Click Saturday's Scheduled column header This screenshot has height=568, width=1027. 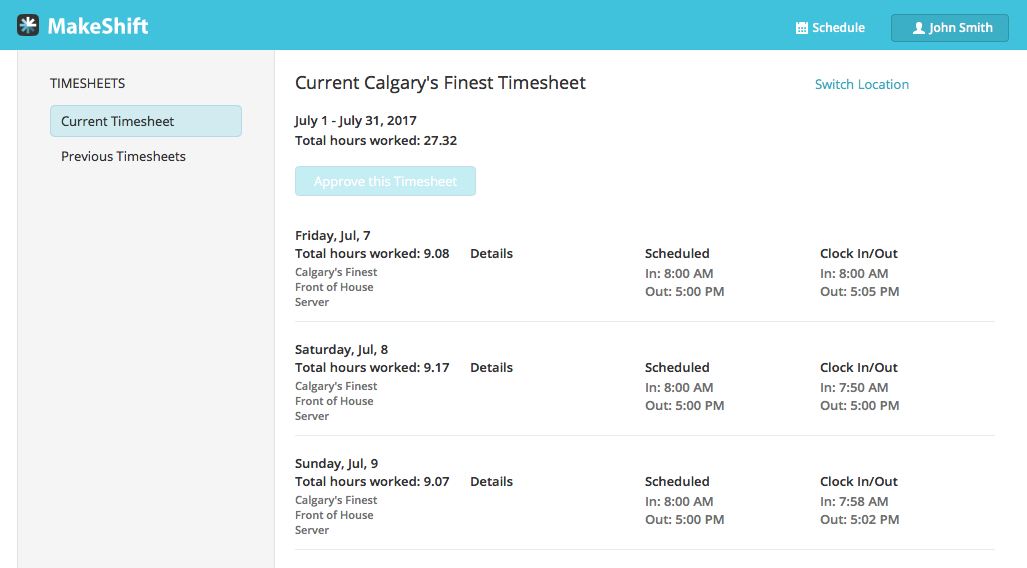pyautogui.click(x=677, y=367)
